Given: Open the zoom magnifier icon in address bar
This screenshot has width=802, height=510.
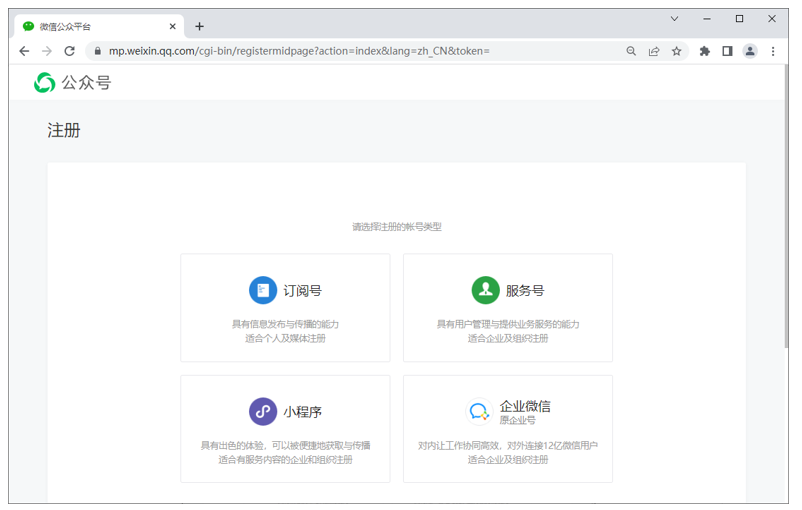Looking at the screenshot, I should (631, 51).
